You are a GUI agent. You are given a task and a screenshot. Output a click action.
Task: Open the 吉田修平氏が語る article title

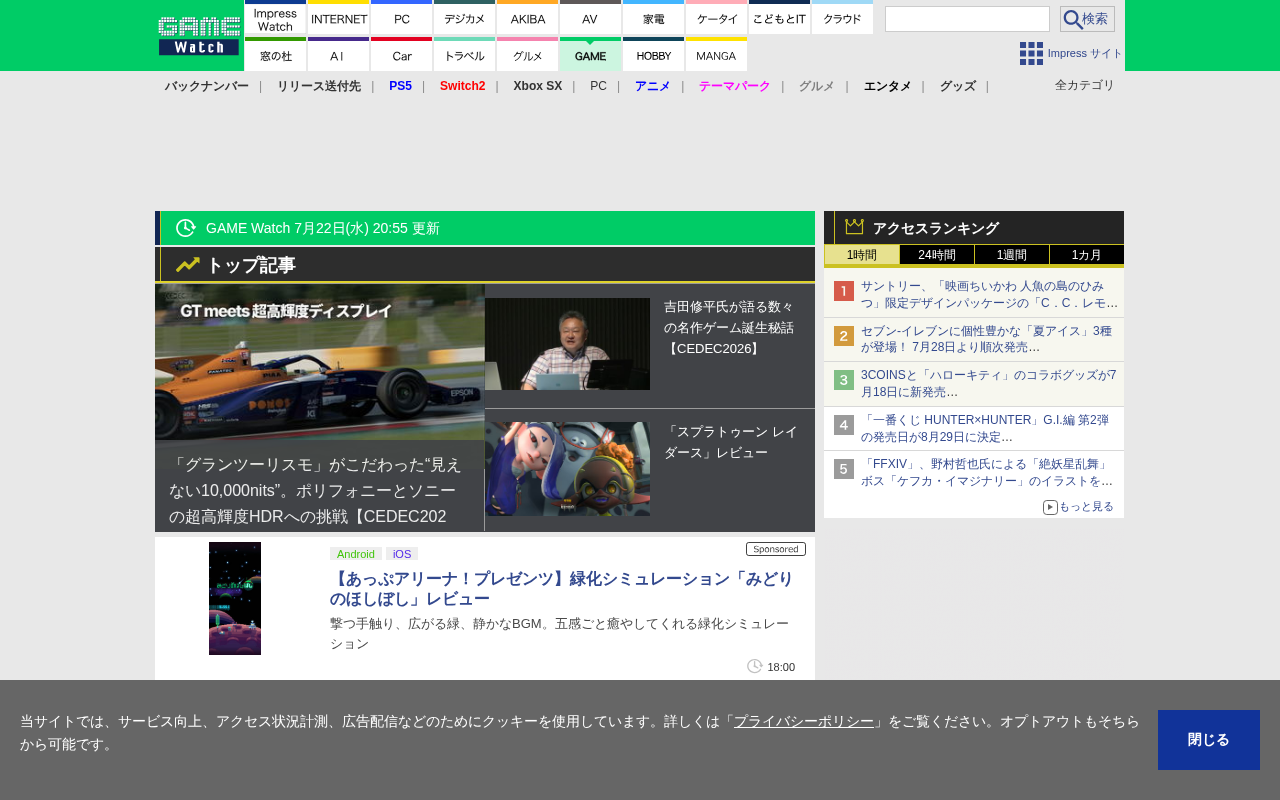(x=731, y=328)
